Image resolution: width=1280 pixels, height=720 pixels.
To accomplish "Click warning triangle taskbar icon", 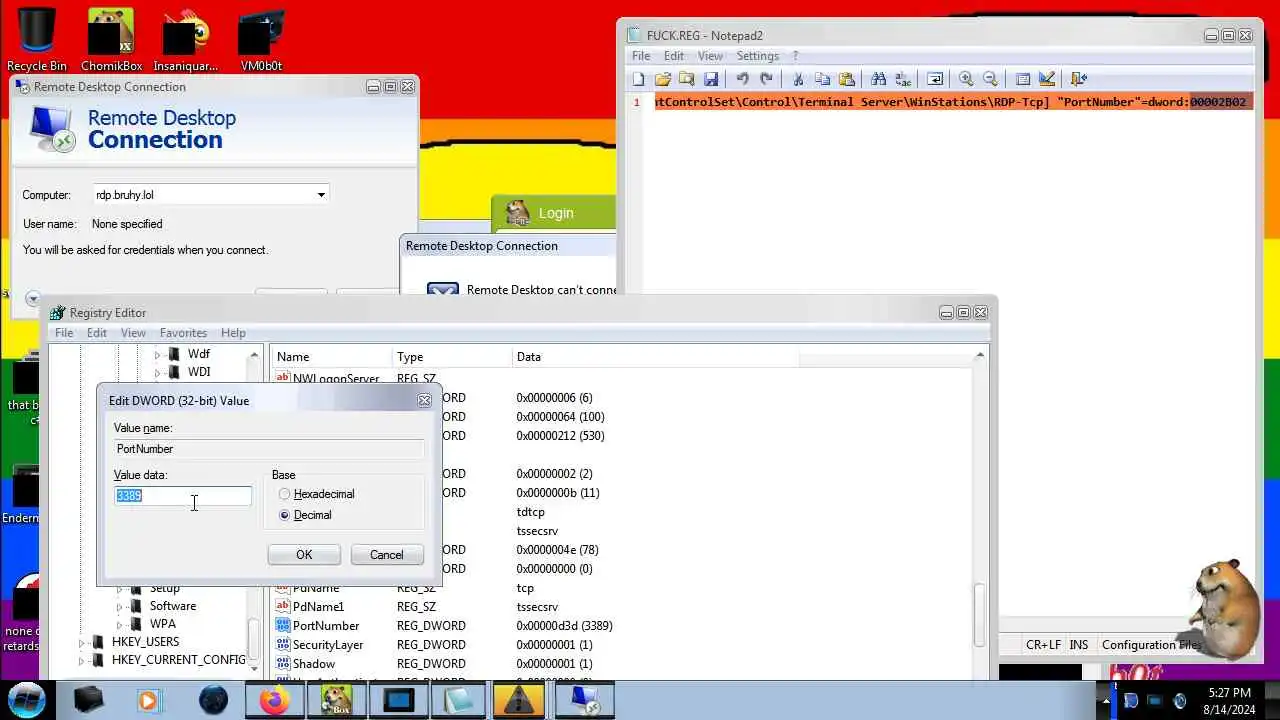I will pyautogui.click(x=519, y=700).
